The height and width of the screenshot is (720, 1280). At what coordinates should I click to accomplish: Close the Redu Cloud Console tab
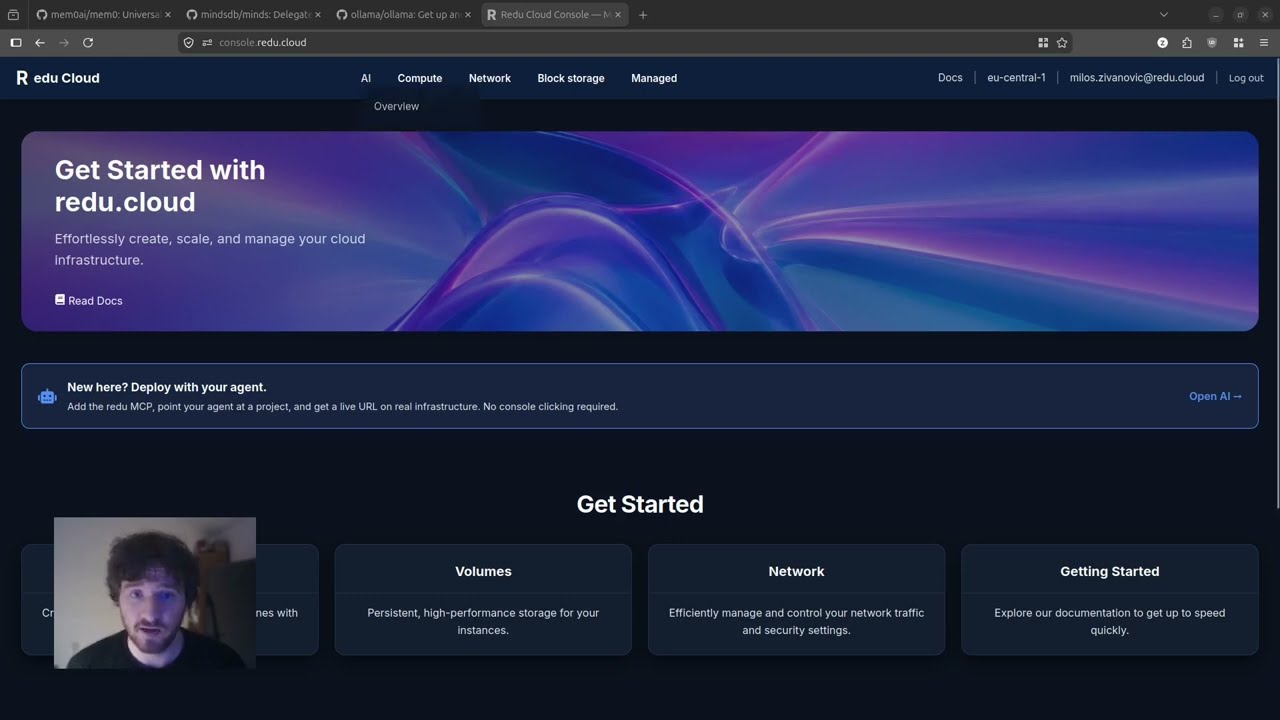coord(618,15)
